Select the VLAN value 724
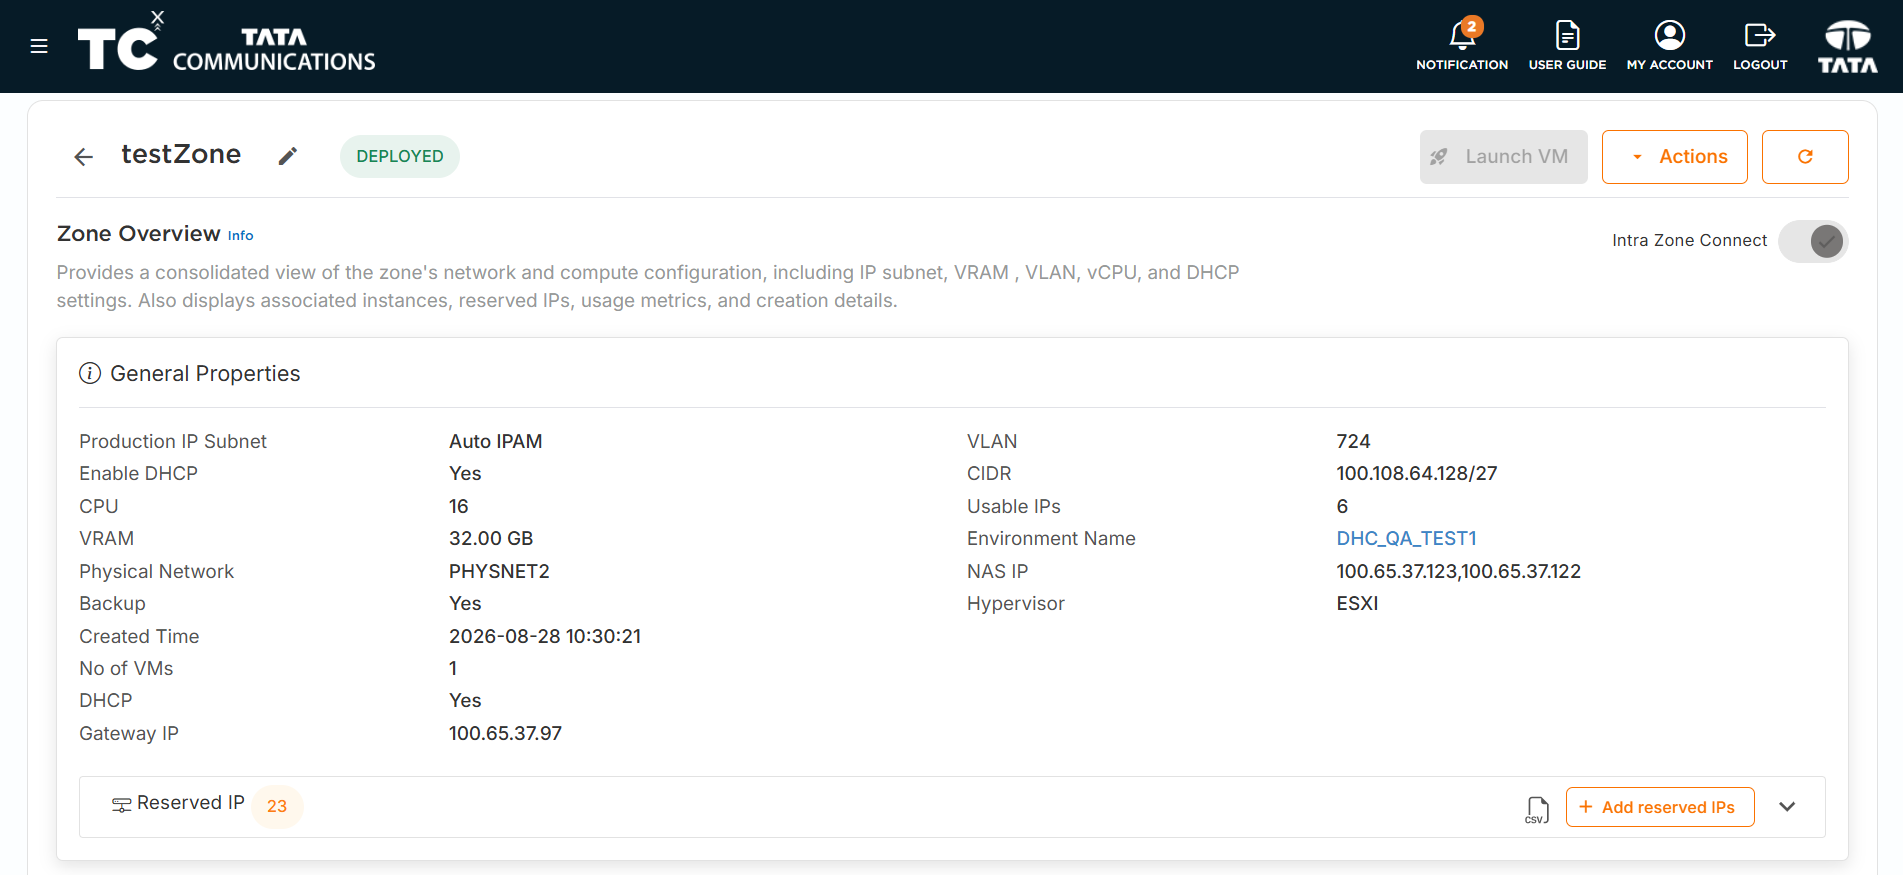This screenshot has width=1903, height=875. 1353,442
